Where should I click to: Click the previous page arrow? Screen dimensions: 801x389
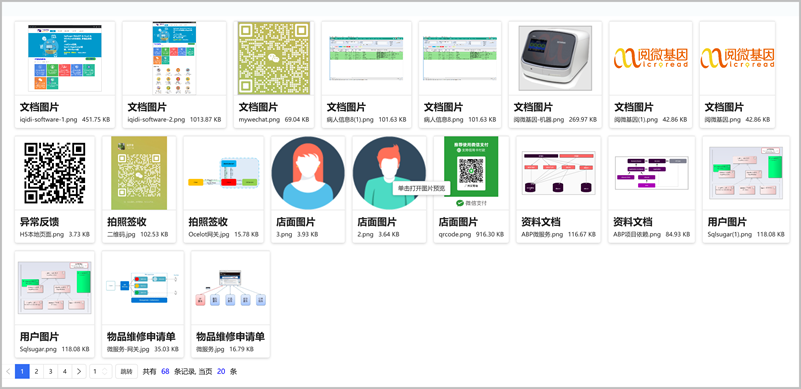pyautogui.click(x=8, y=372)
